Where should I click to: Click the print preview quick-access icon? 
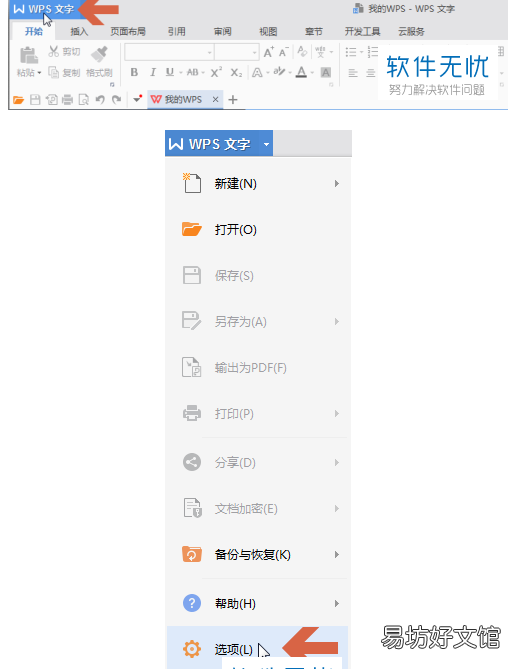click(x=84, y=100)
